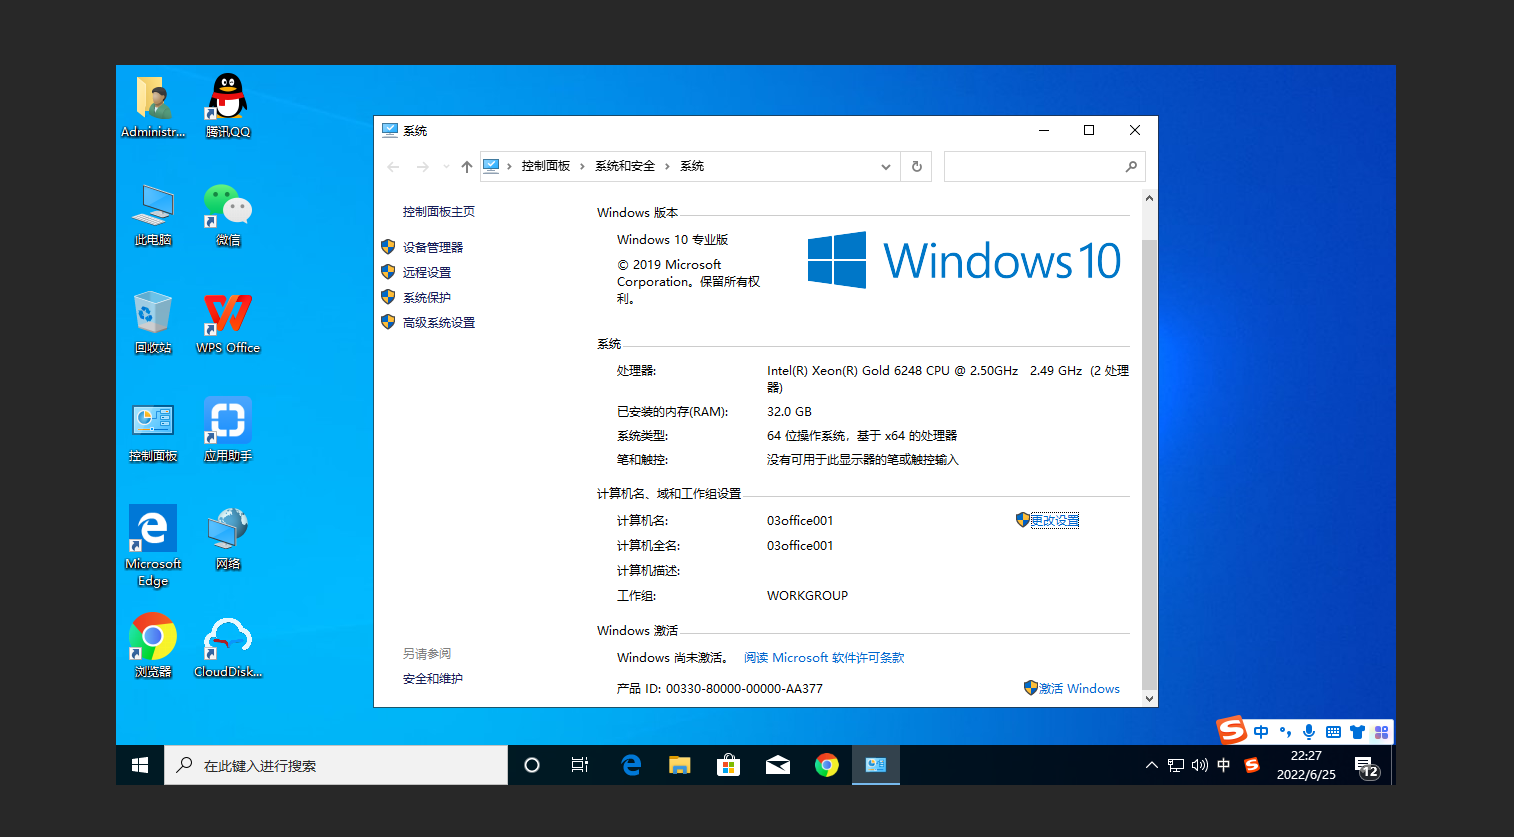Open the 腾讯QQ desktop shortcut
Image resolution: width=1514 pixels, height=837 pixels.
tap(228, 106)
